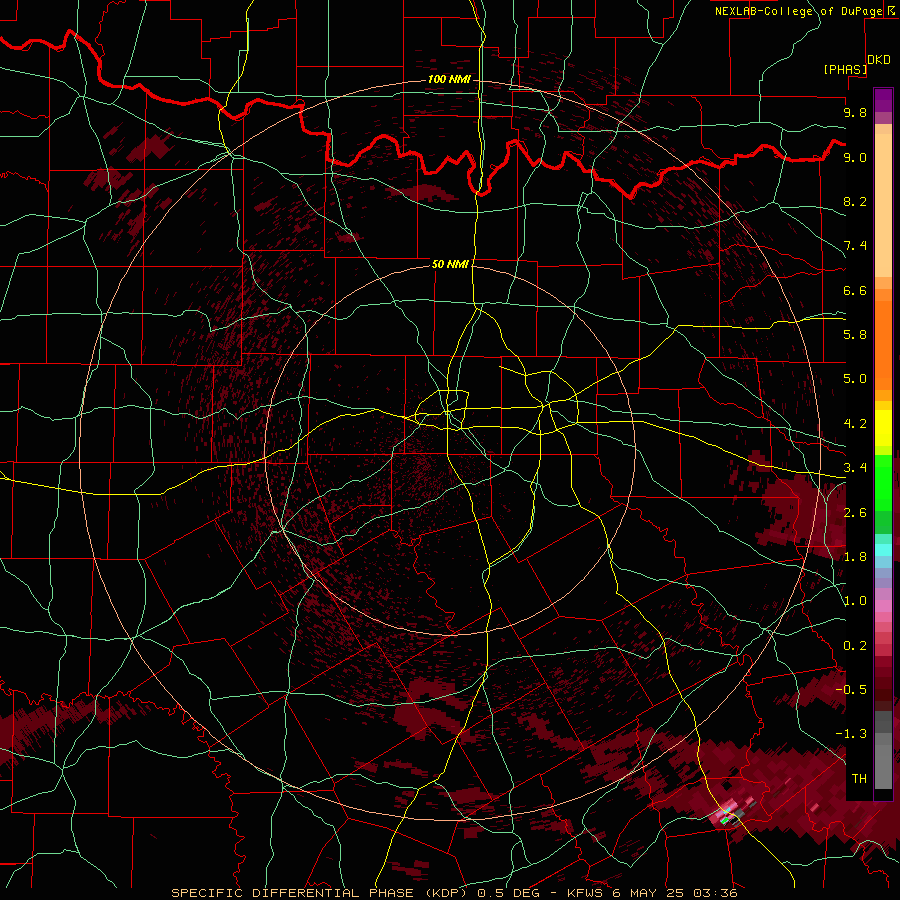This screenshot has height=900, width=900.
Task: Click the -1.3 value on the color scale
Action: [x=852, y=734]
